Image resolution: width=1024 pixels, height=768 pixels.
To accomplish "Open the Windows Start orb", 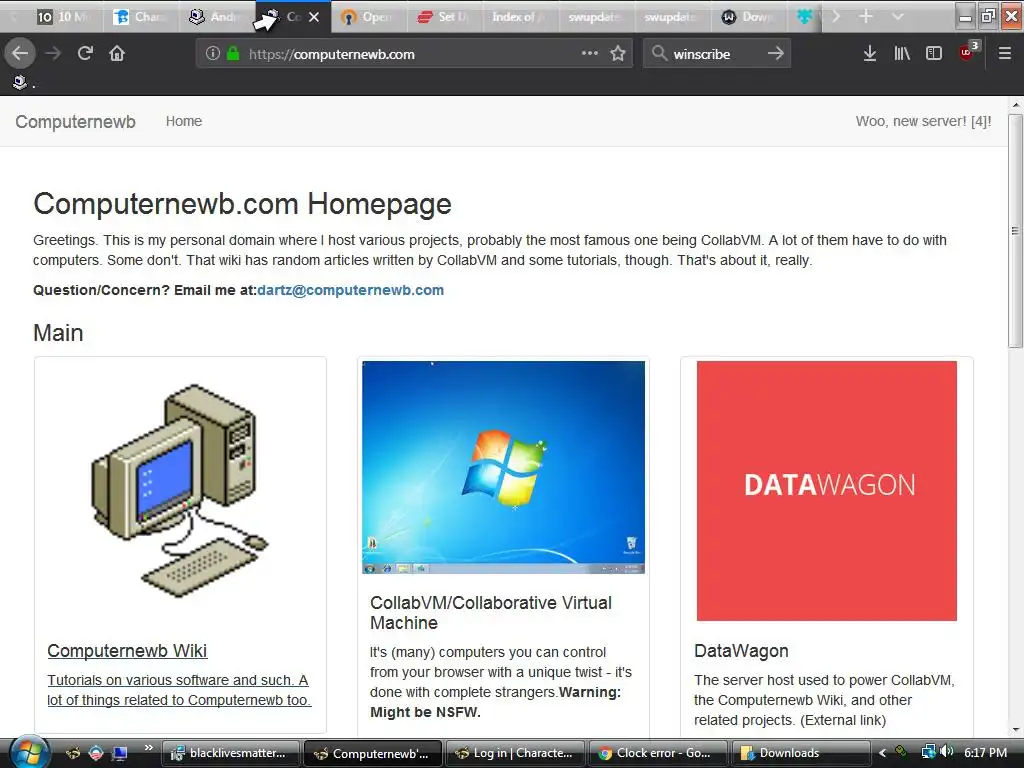I will tap(28, 752).
